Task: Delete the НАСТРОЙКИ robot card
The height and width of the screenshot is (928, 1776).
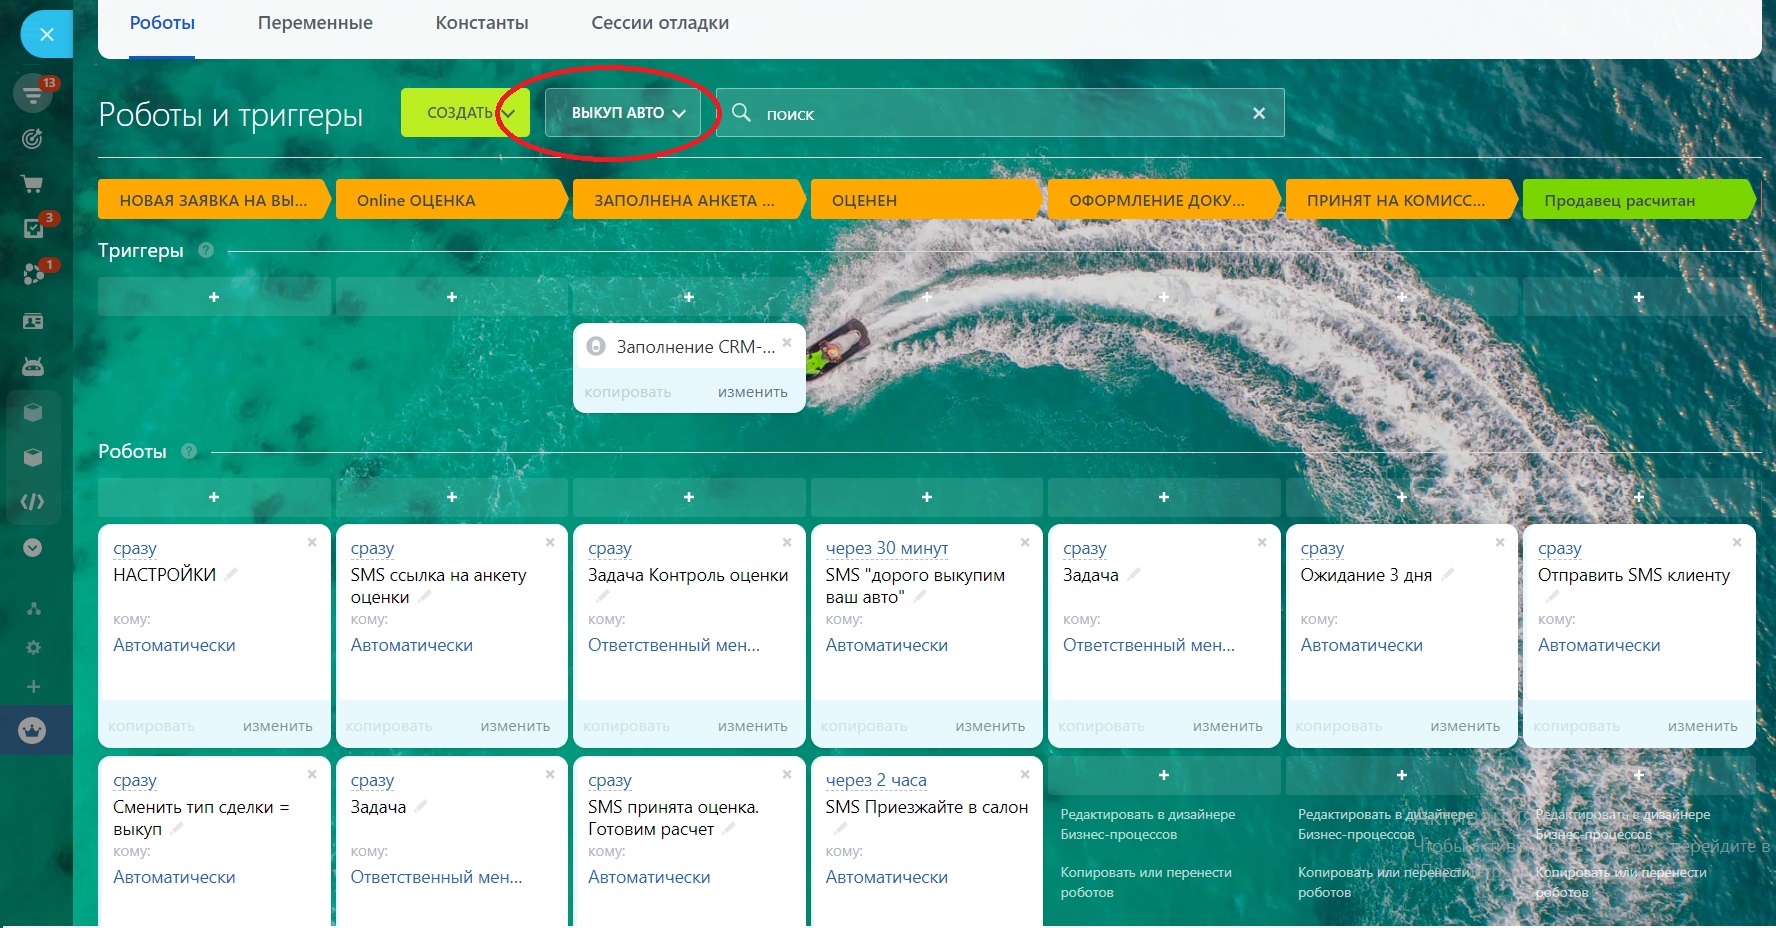Action: tap(312, 542)
